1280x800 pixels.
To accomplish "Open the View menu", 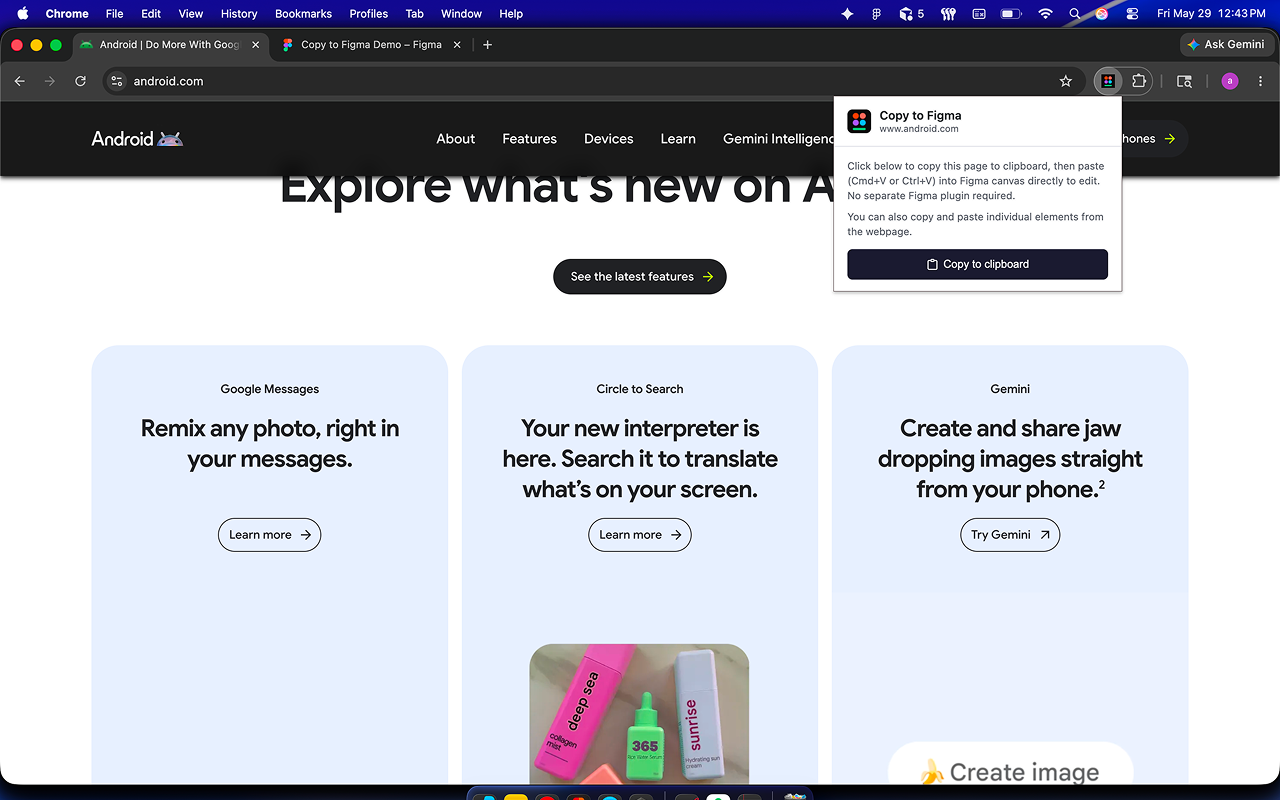I will (191, 14).
